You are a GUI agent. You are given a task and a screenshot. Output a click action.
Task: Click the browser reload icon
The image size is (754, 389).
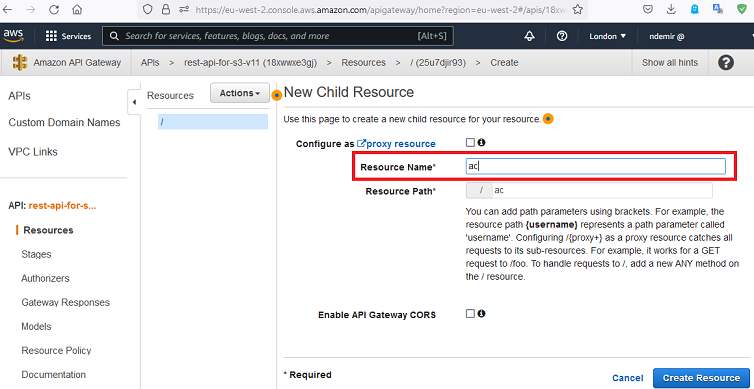54,9
